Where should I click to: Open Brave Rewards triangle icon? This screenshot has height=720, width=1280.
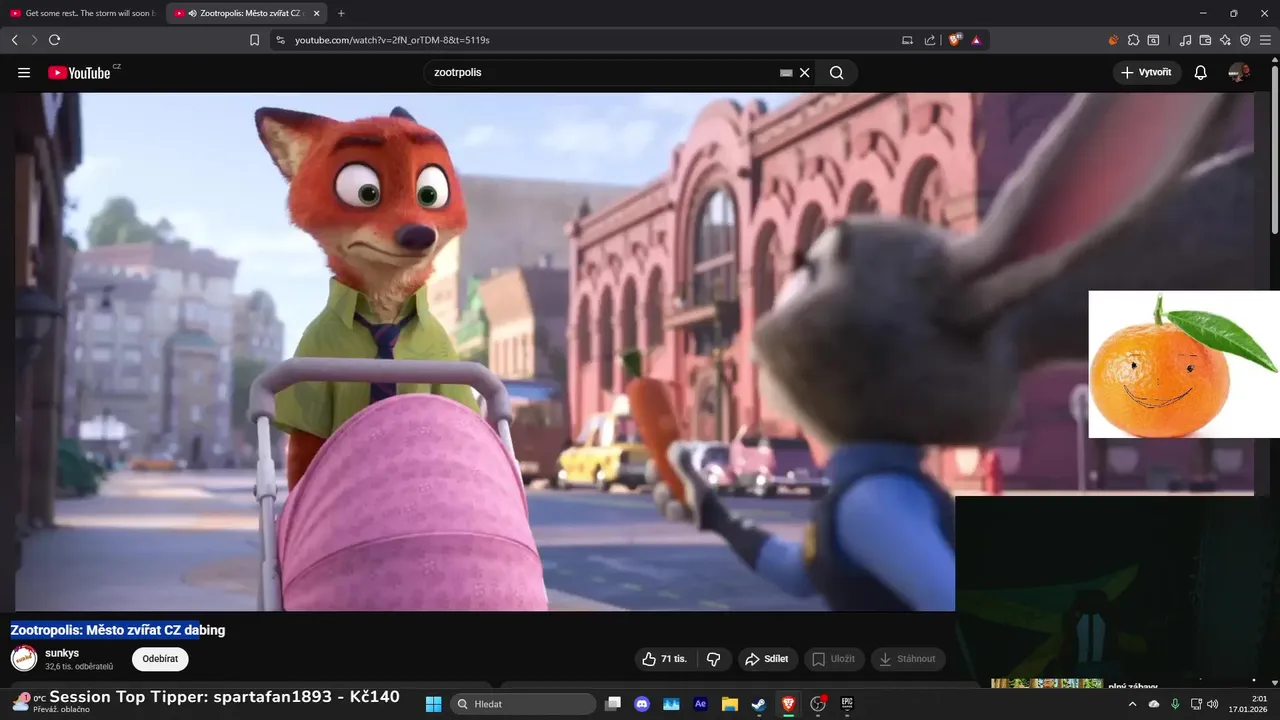[976, 40]
